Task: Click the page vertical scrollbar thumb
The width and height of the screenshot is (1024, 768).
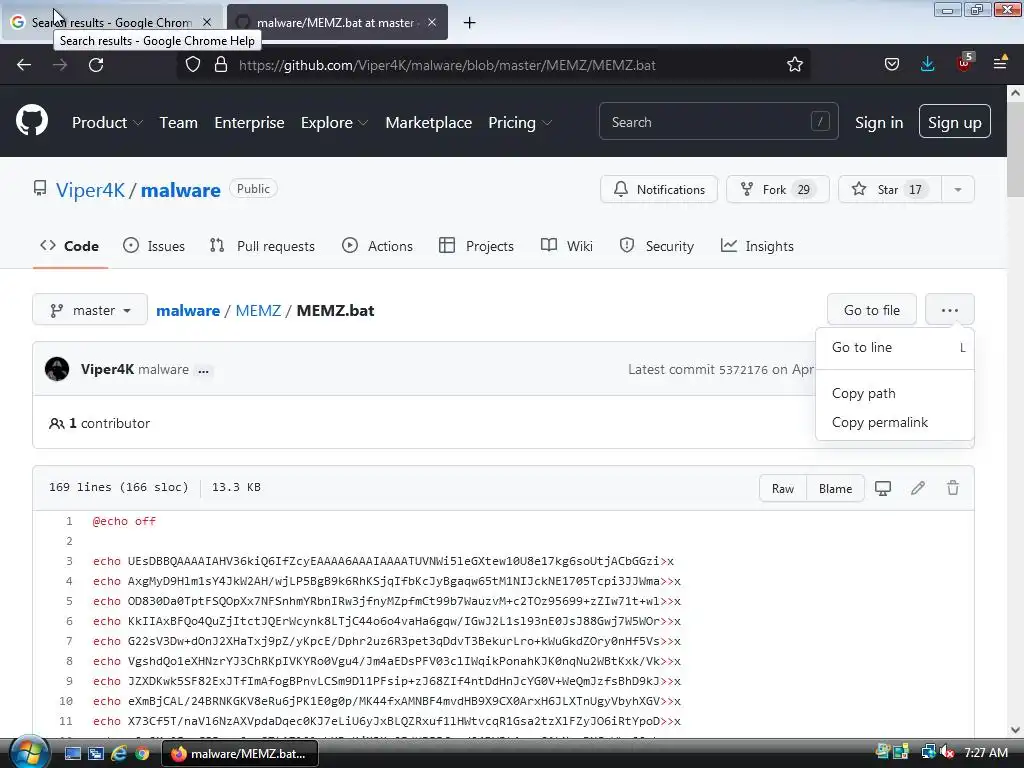Action: tap(1015, 149)
